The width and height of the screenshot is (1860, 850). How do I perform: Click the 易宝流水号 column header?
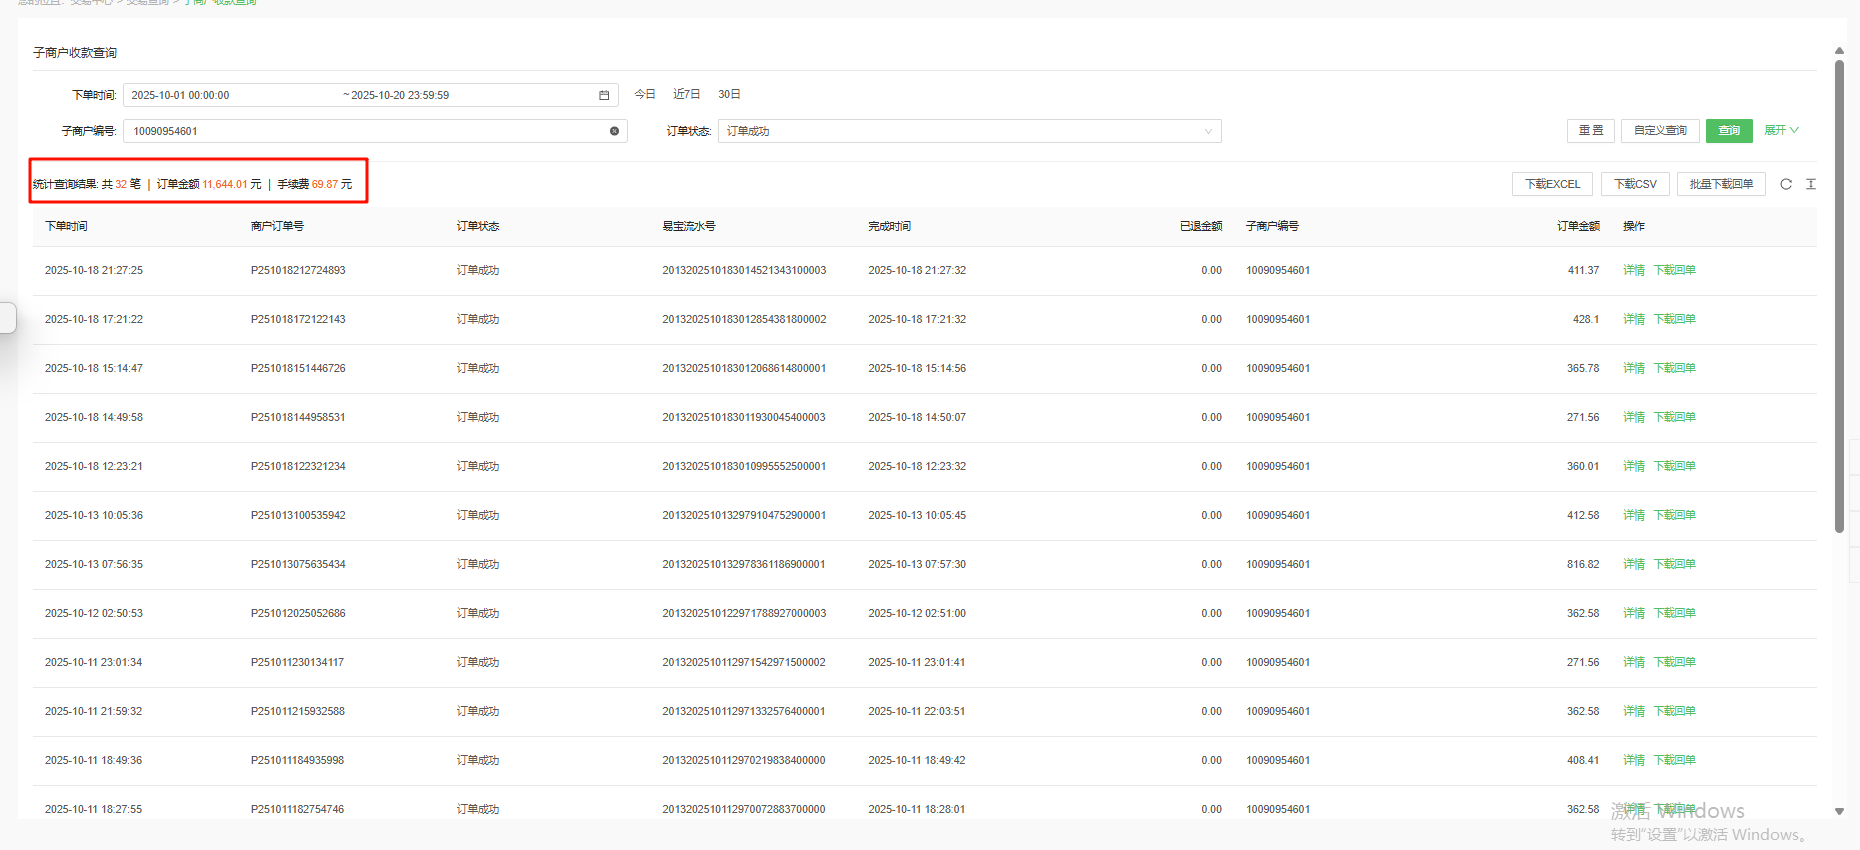click(x=689, y=226)
